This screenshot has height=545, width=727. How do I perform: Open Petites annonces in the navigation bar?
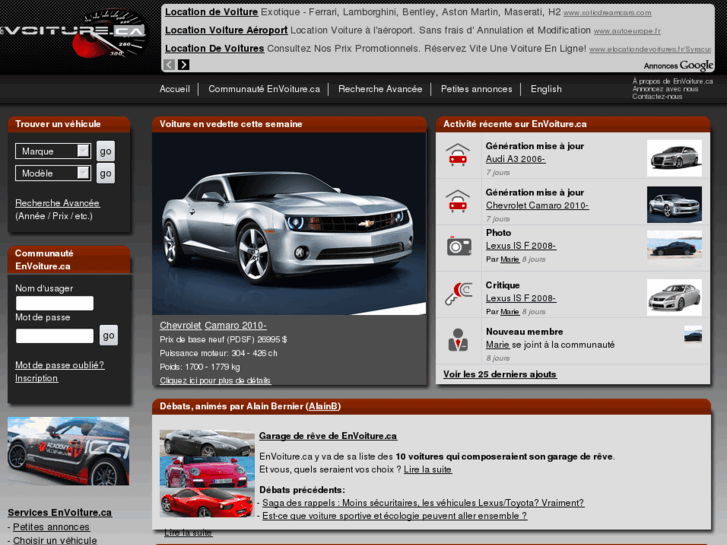477,89
